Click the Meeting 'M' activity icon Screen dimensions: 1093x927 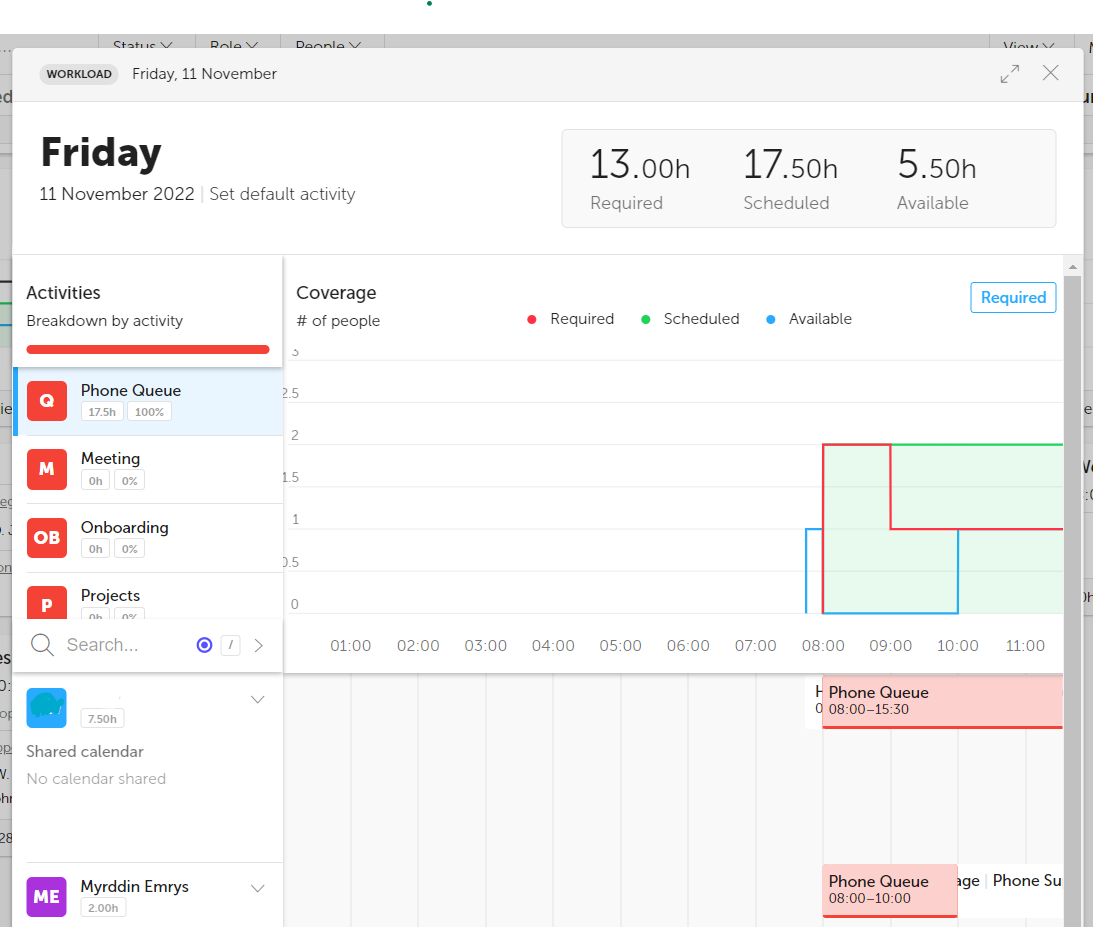pyautogui.click(x=47, y=469)
